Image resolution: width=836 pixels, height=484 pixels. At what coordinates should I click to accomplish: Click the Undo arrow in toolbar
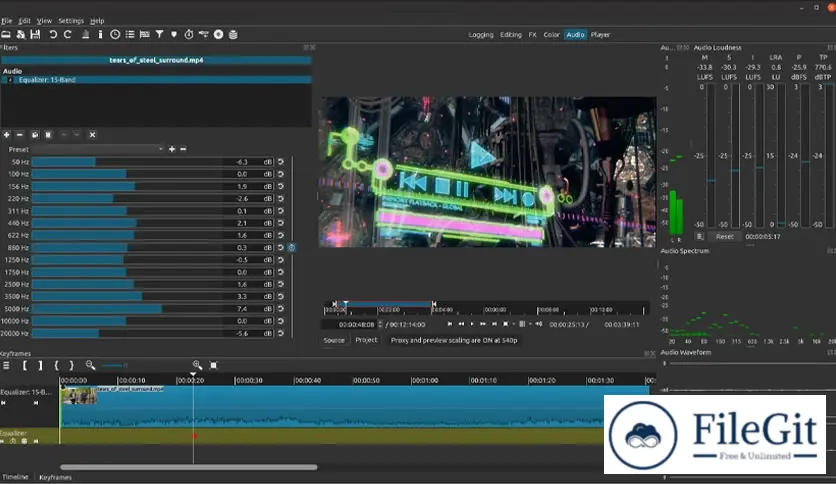[x=53, y=35]
